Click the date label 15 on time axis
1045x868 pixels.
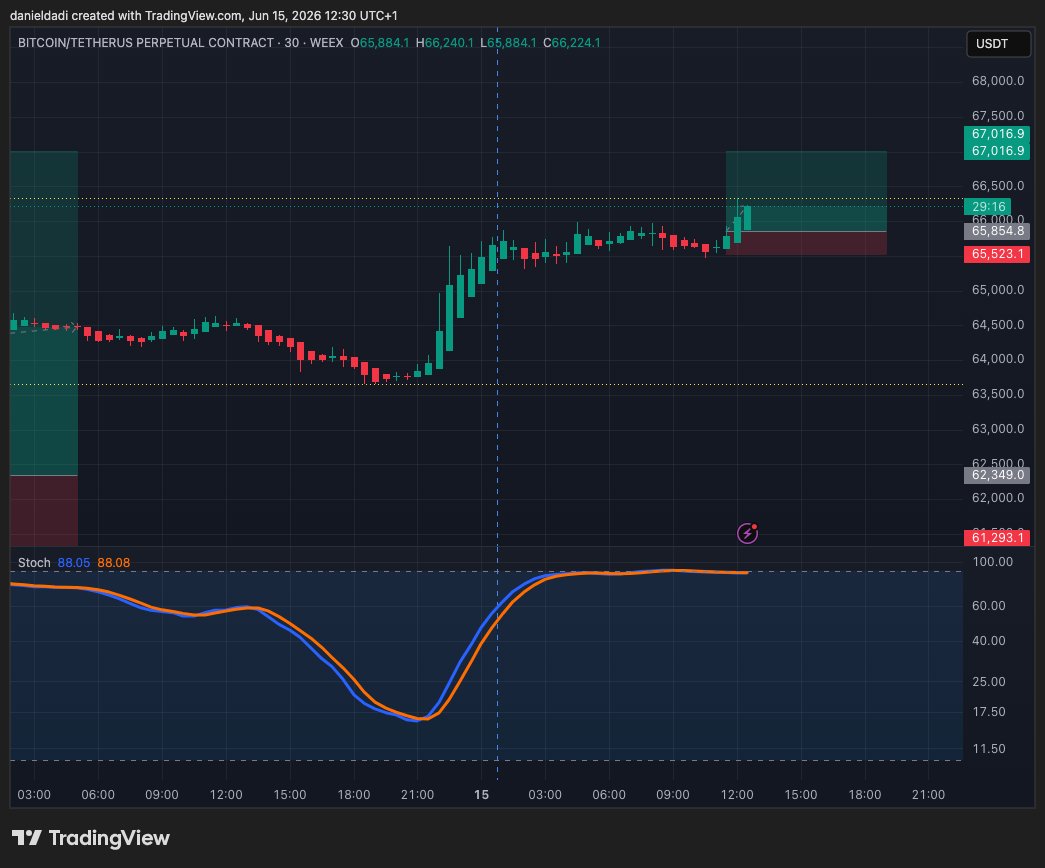click(481, 795)
